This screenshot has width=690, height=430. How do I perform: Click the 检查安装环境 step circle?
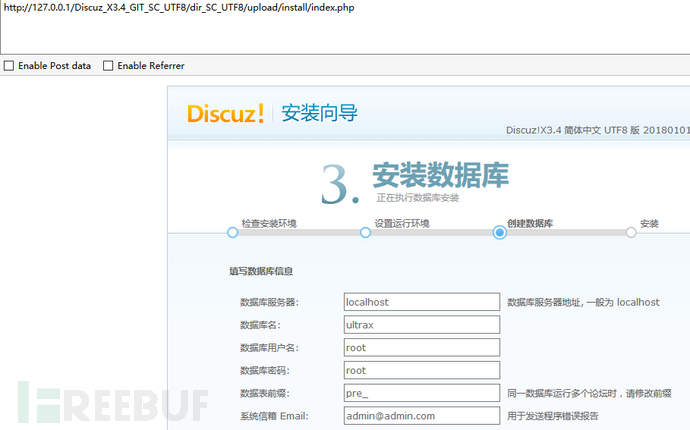[232, 232]
